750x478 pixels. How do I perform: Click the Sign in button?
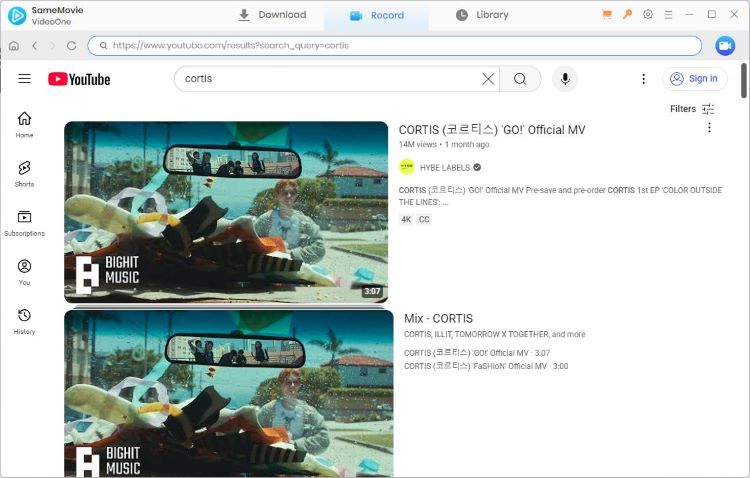[x=695, y=79]
